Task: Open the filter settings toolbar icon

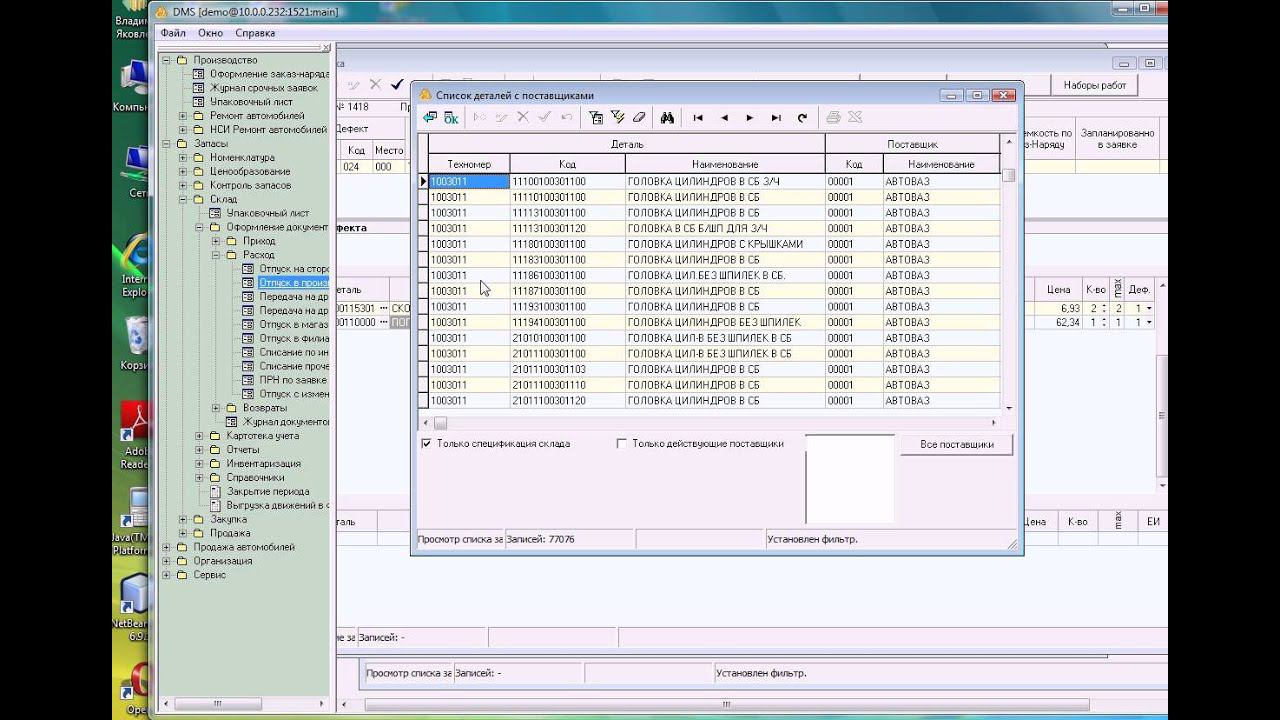Action: click(x=596, y=118)
